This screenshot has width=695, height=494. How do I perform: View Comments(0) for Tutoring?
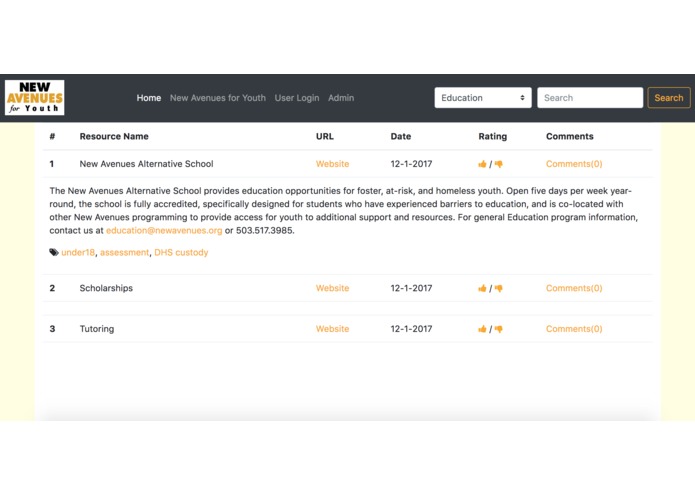click(x=574, y=329)
